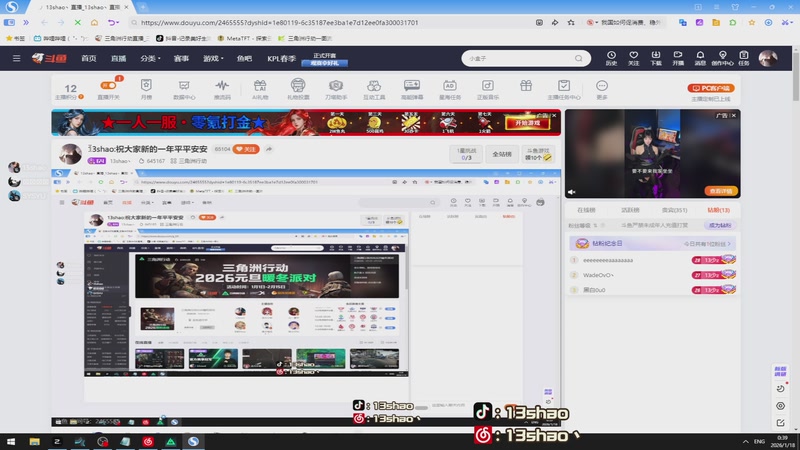Click the orange 关注 follow button

click(246, 149)
